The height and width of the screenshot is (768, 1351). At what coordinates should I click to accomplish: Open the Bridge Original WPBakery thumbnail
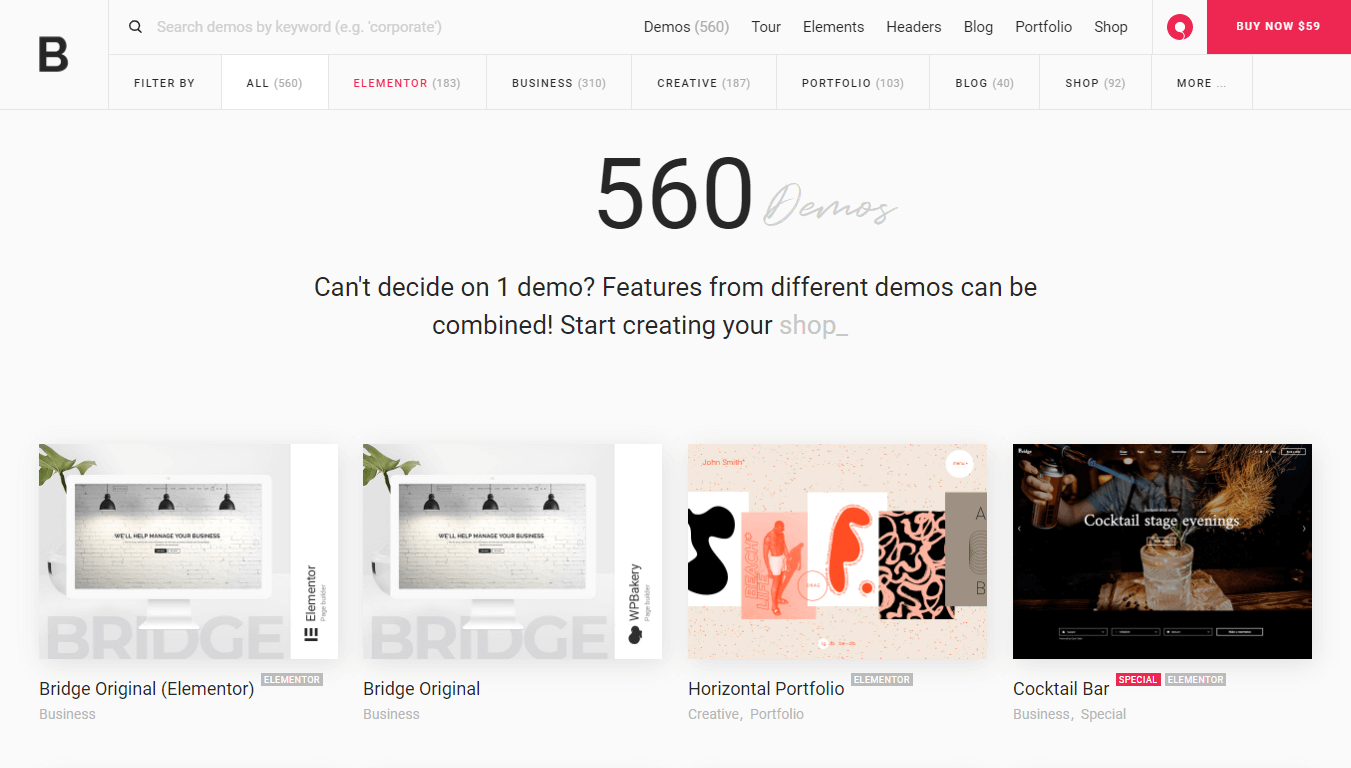coord(512,552)
